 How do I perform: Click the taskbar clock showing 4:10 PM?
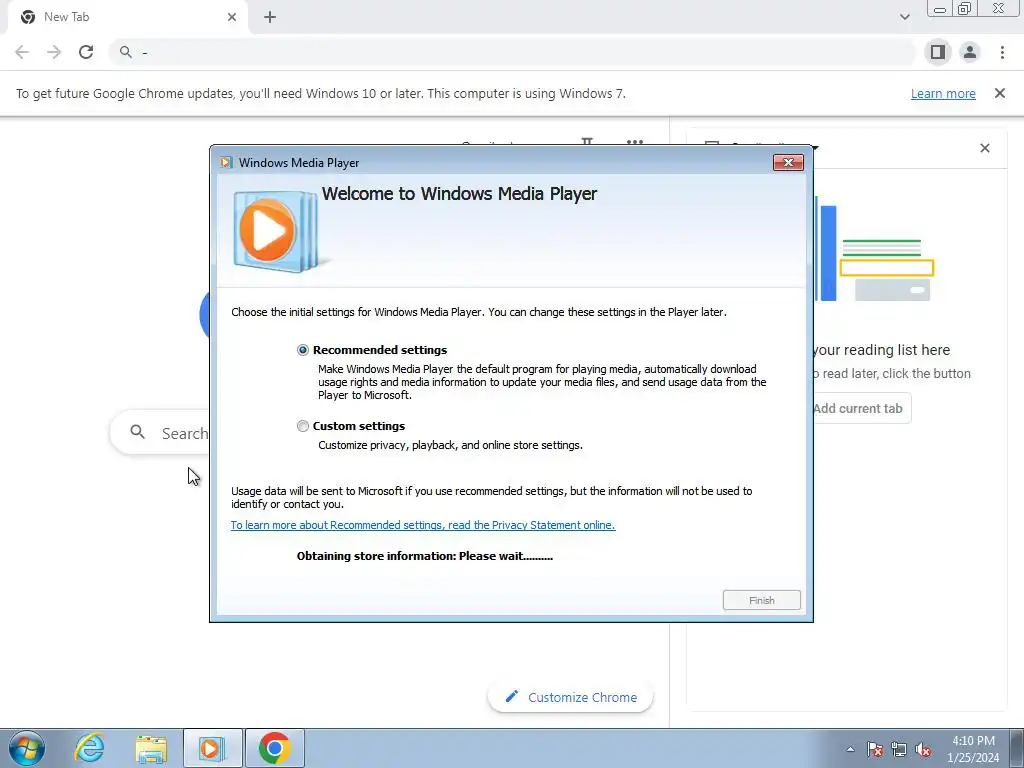click(x=973, y=749)
